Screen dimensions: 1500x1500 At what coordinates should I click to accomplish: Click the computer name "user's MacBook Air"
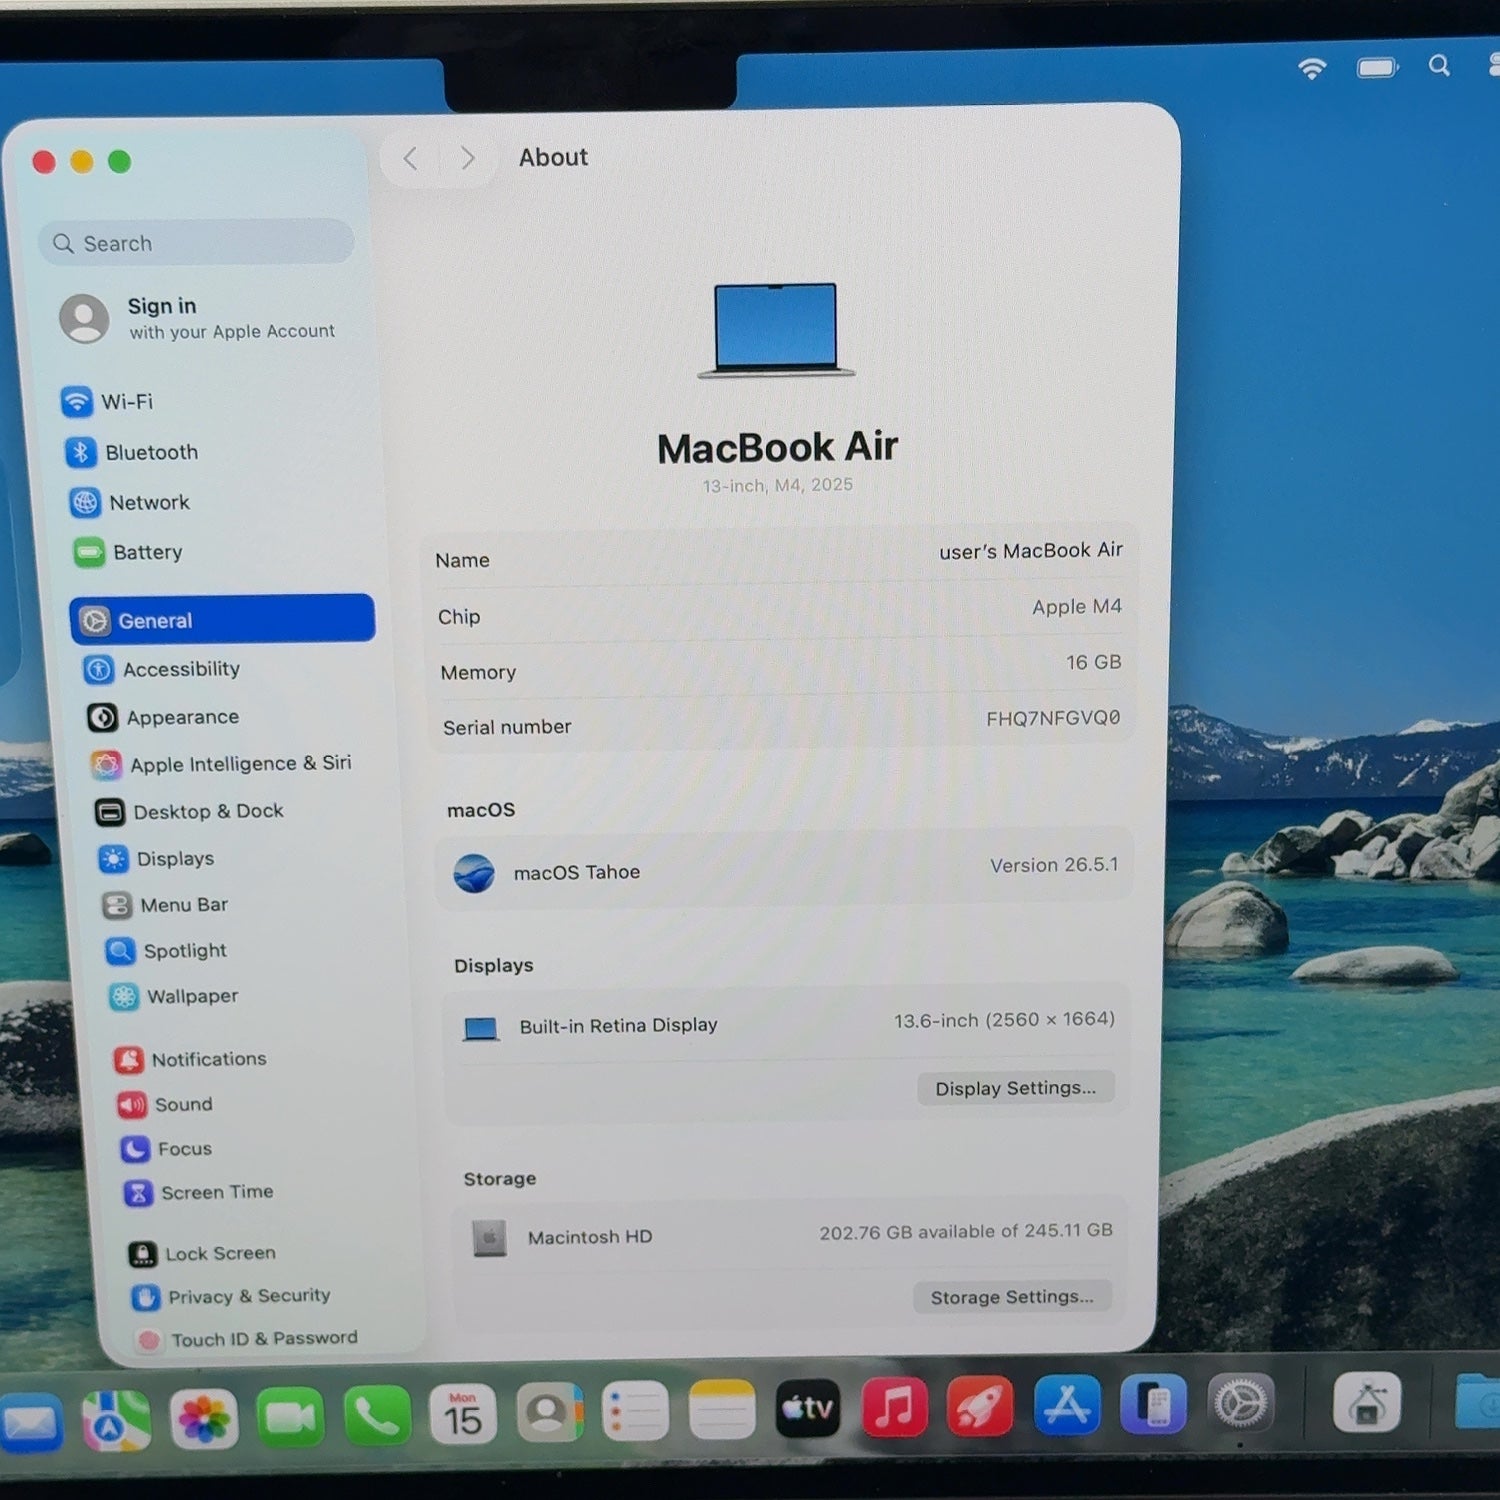pos(1031,551)
